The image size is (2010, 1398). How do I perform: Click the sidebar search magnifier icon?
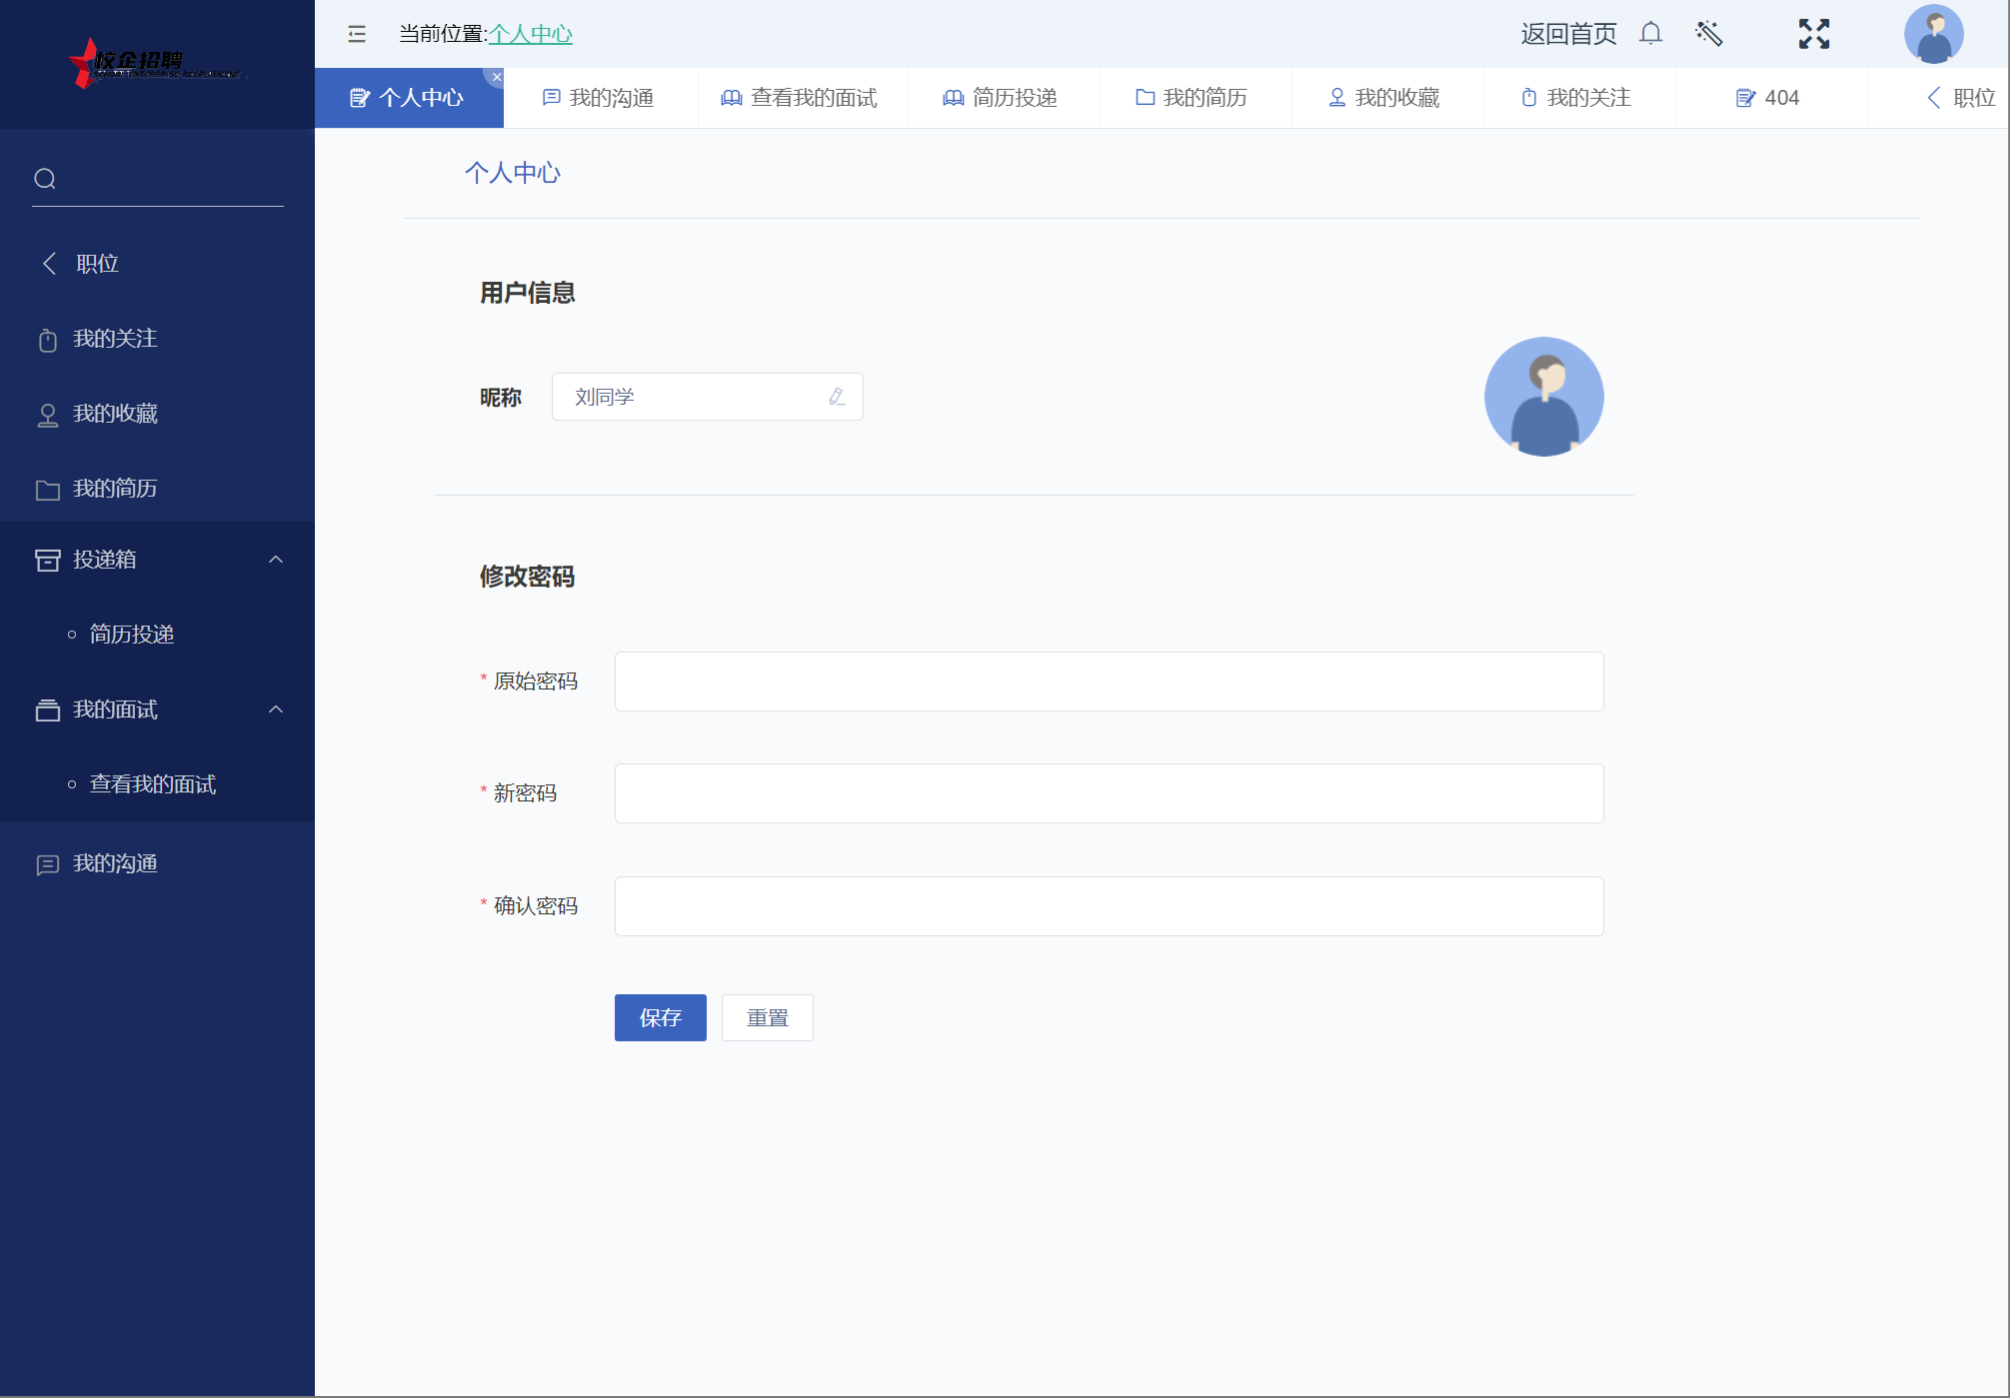tap(45, 179)
